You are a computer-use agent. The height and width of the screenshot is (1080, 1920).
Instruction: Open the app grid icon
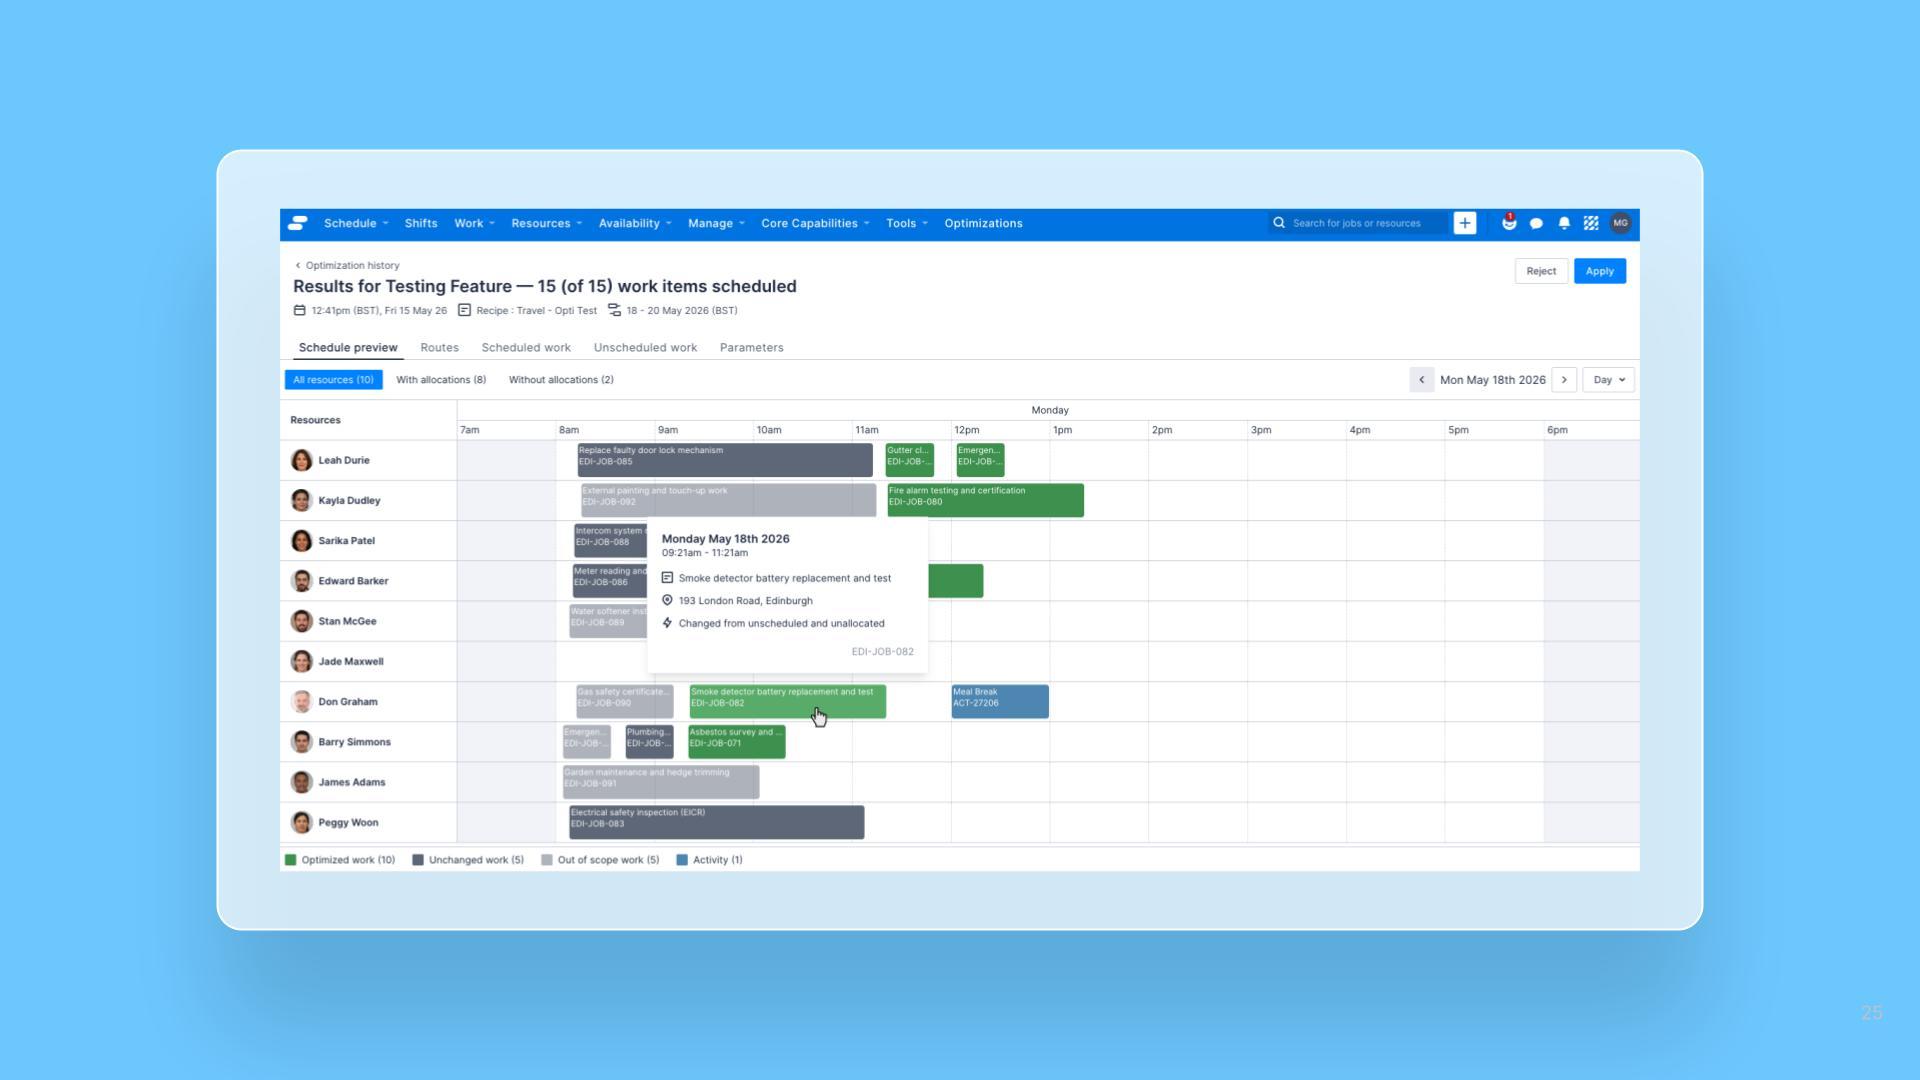tap(1591, 224)
